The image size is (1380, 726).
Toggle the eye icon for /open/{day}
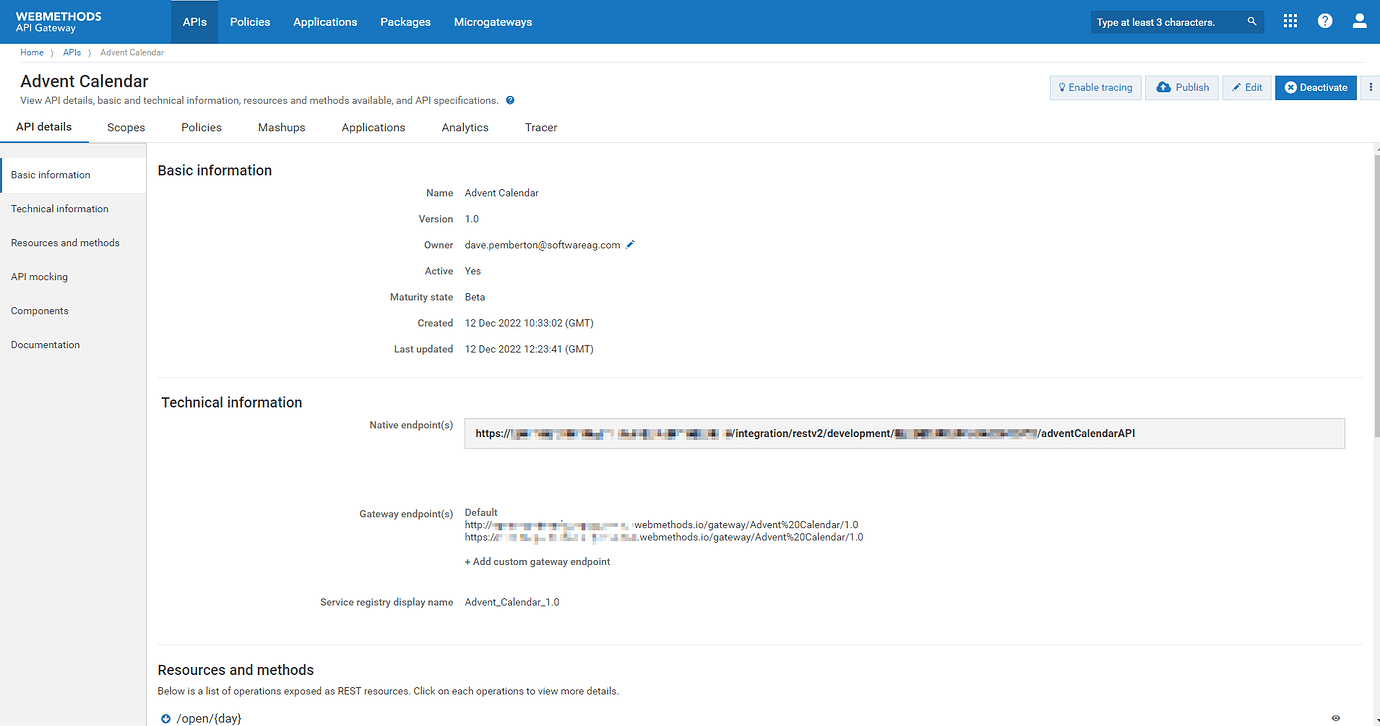coord(1336,718)
